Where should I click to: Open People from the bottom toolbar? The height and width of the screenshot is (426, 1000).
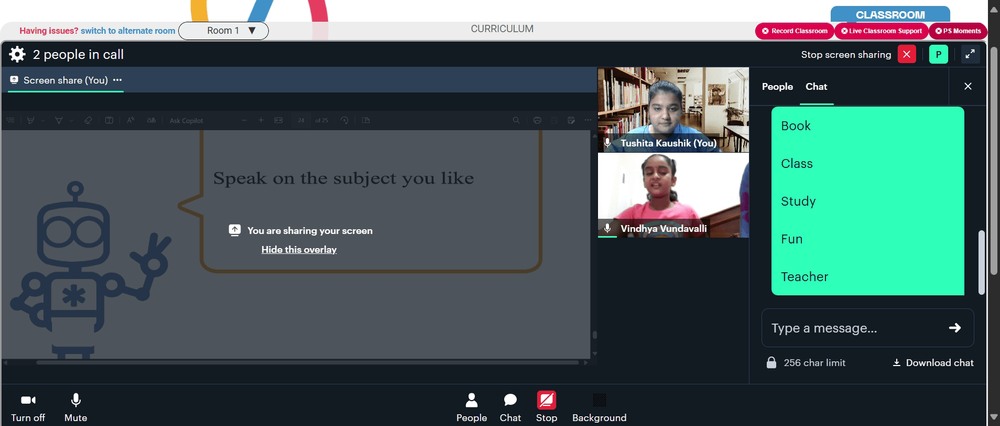(471, 408)
